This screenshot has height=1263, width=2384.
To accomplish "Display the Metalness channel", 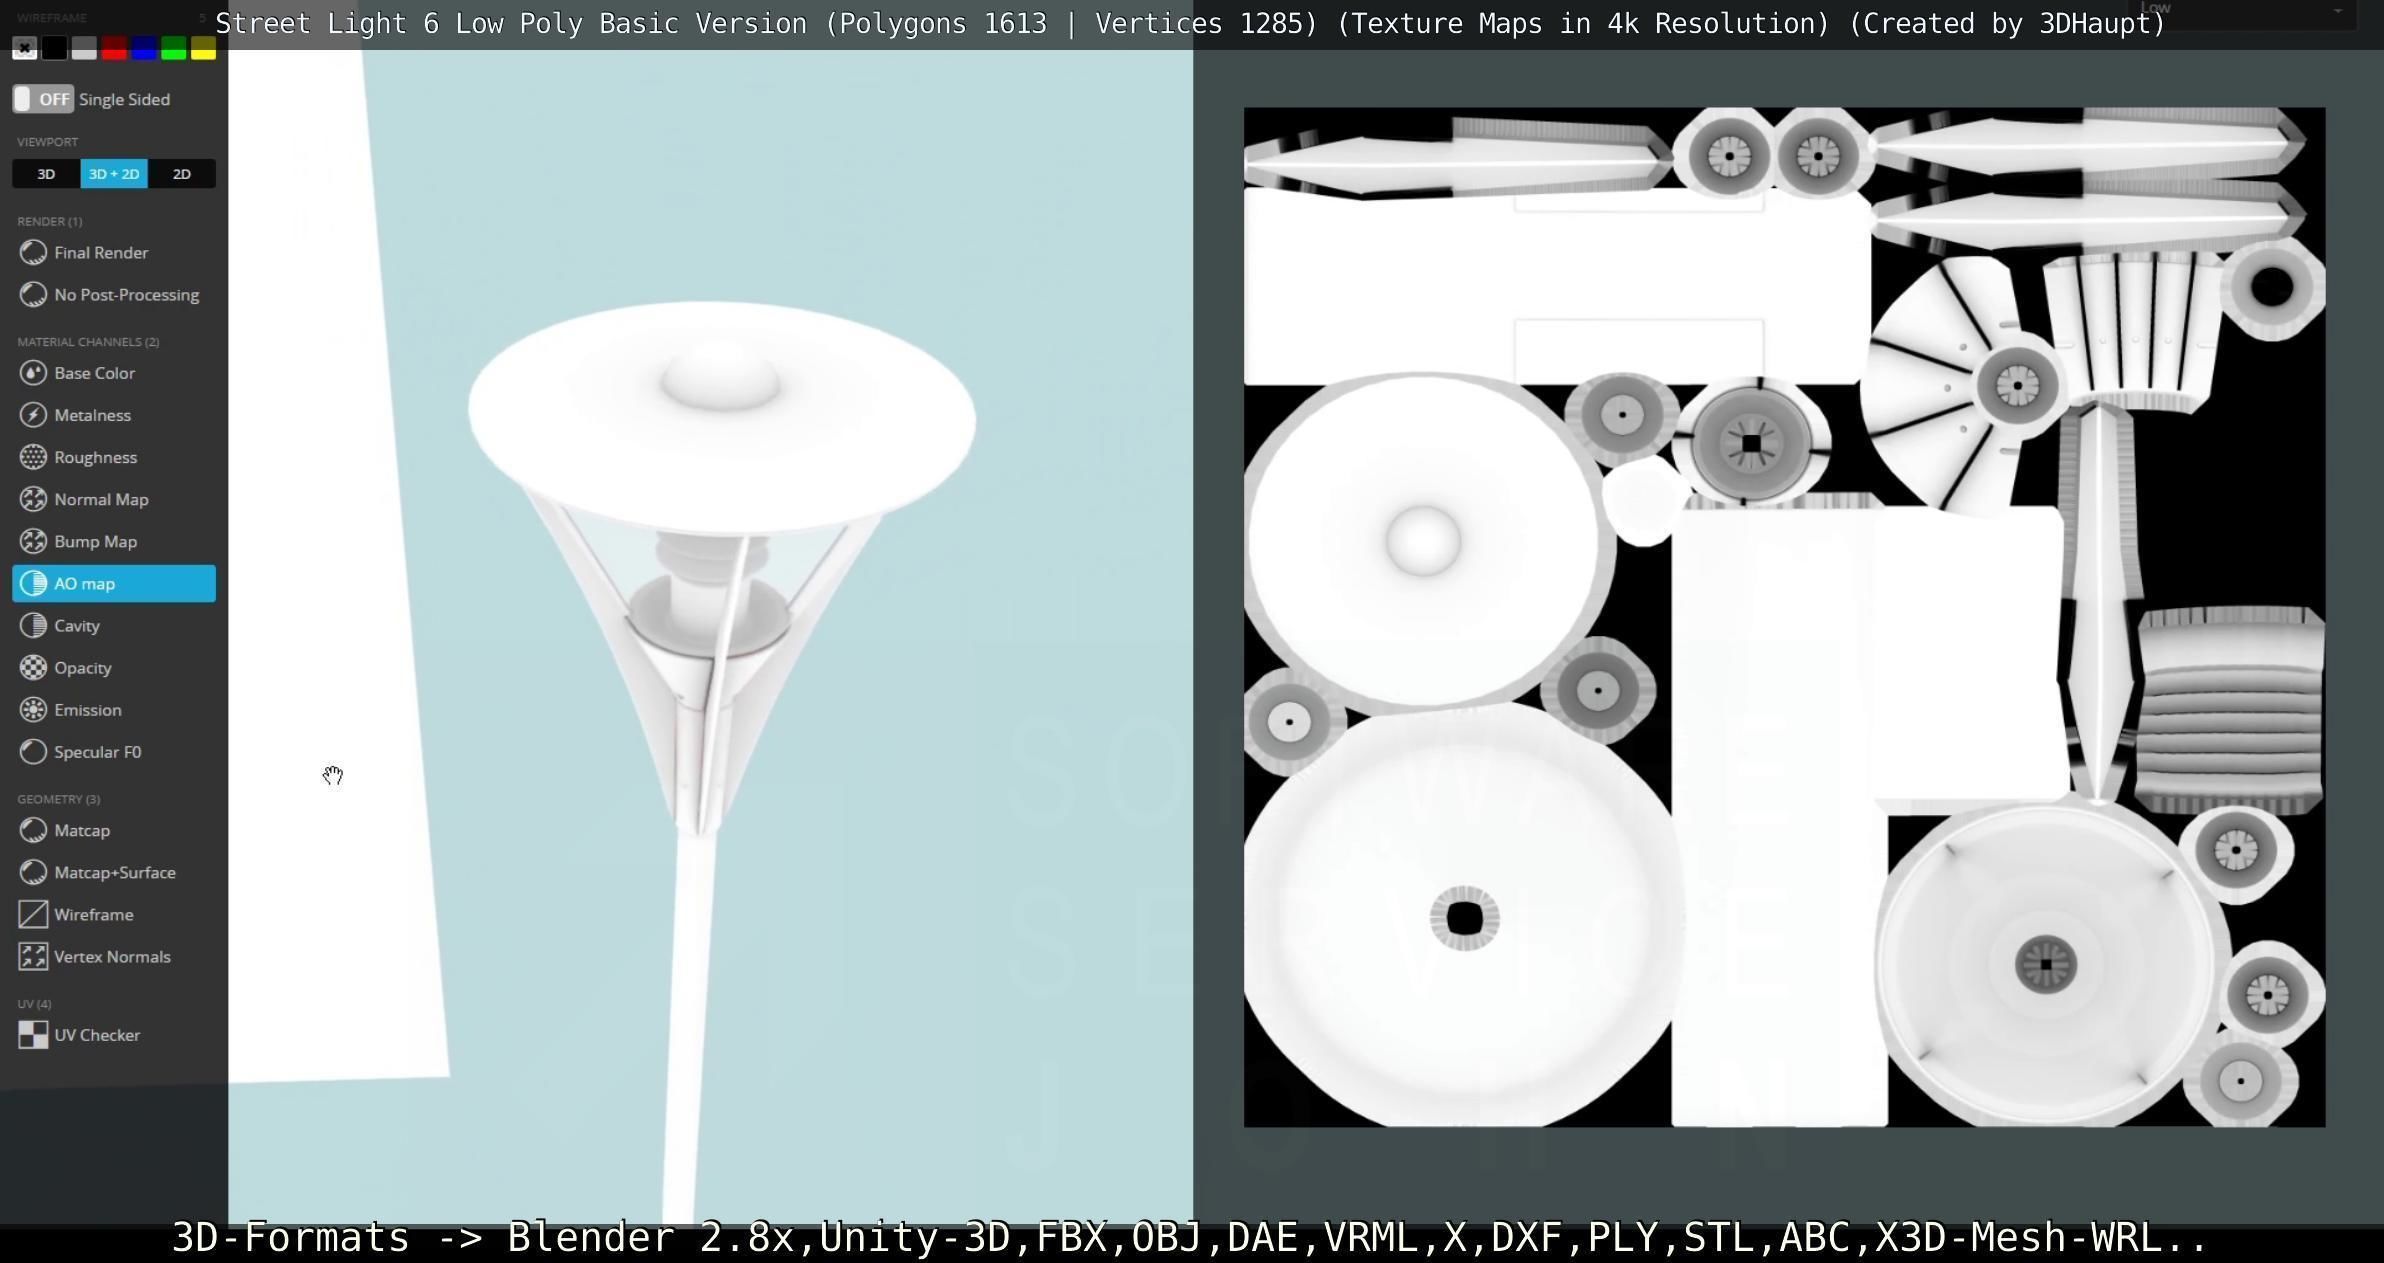I will click(x=114, y=415).
